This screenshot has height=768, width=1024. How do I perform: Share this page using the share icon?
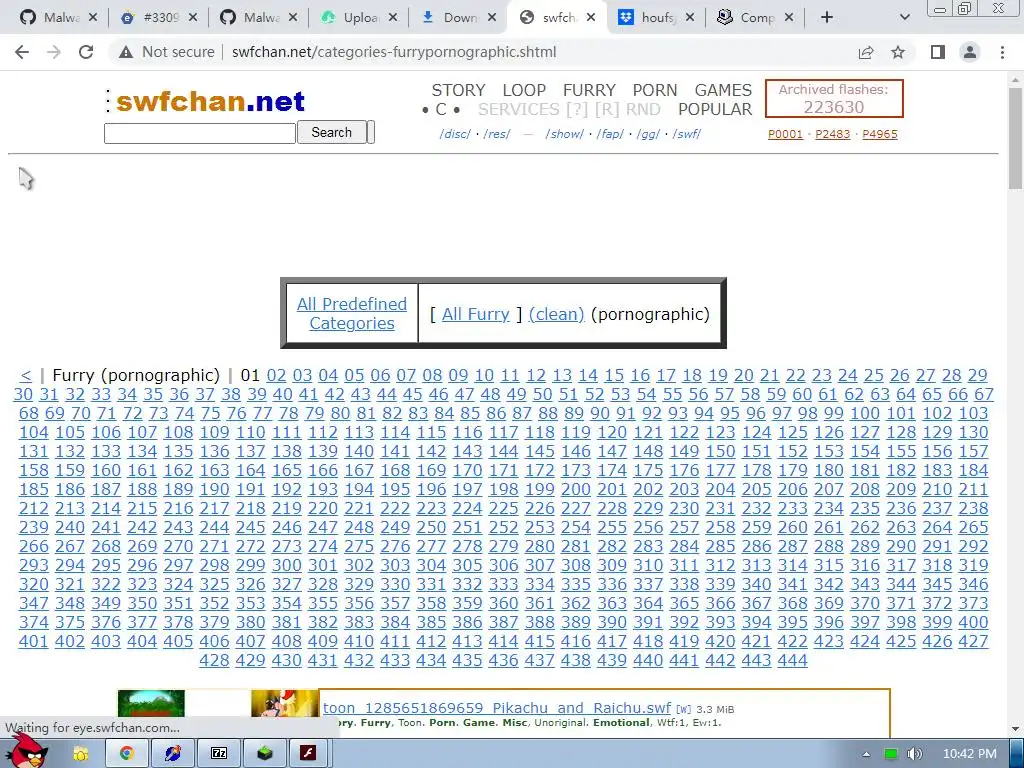[x=866, y=52]
